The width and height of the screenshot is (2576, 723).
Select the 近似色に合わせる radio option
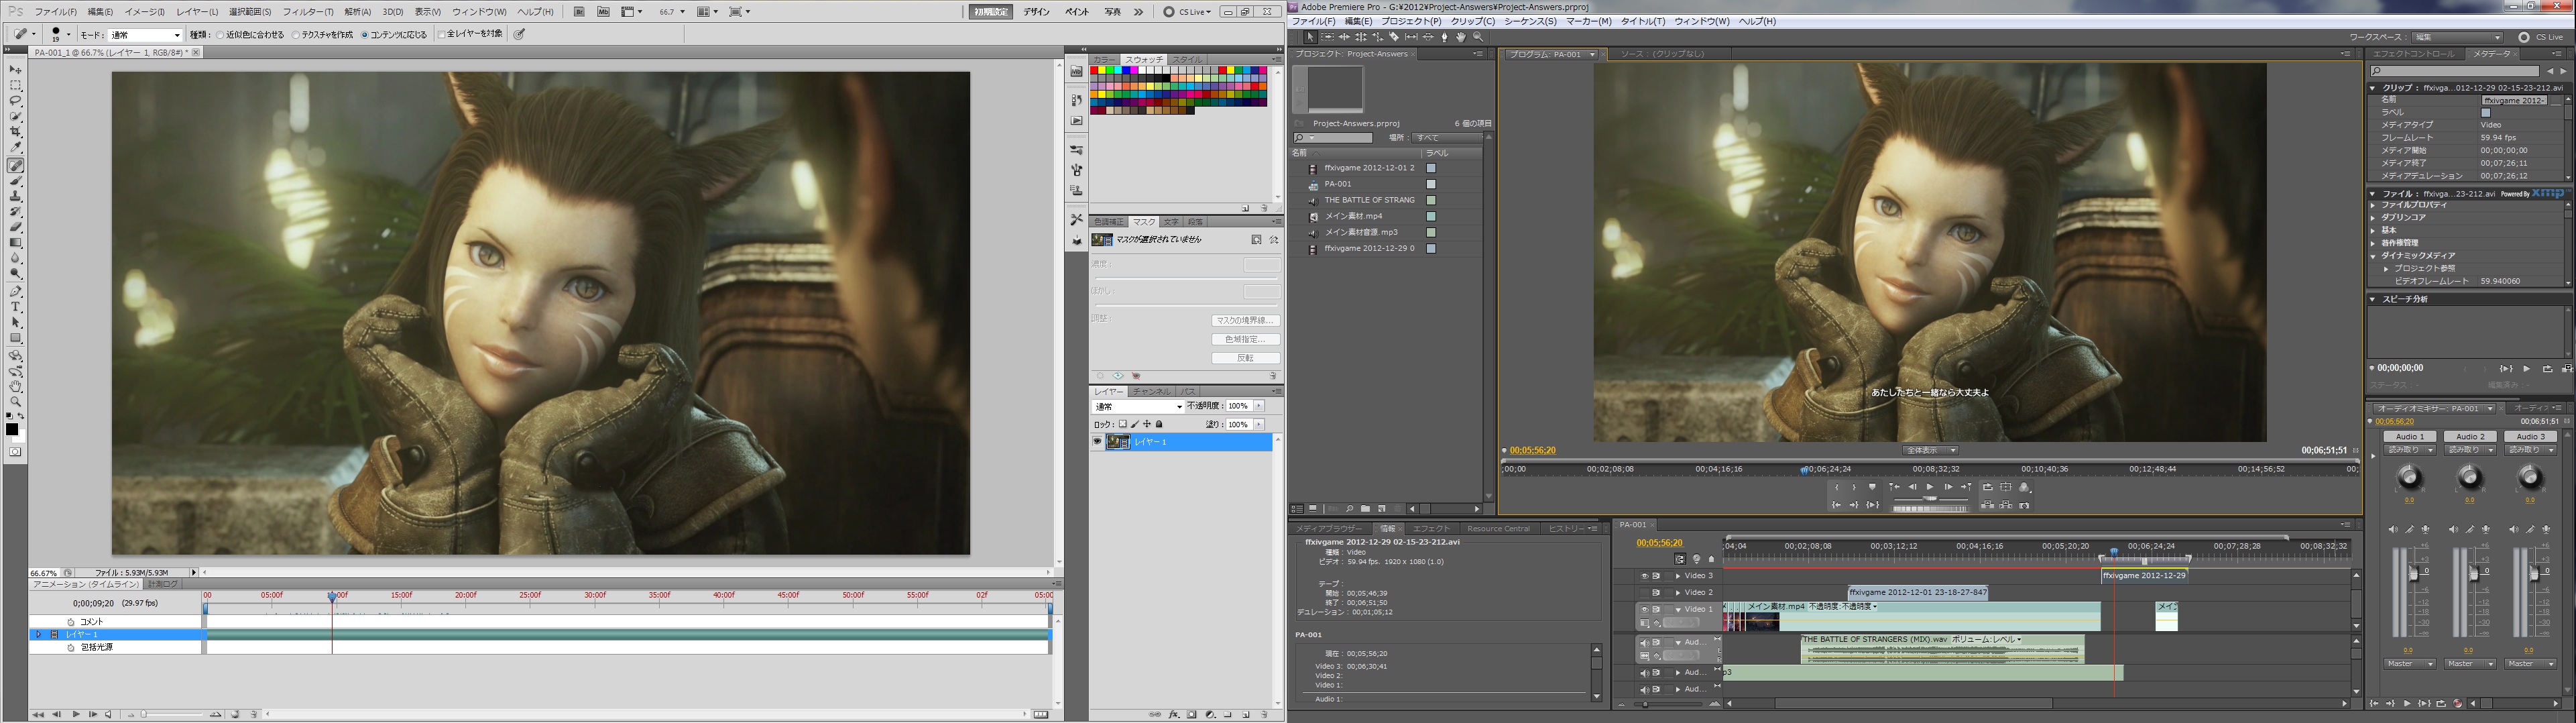[250, 34]
